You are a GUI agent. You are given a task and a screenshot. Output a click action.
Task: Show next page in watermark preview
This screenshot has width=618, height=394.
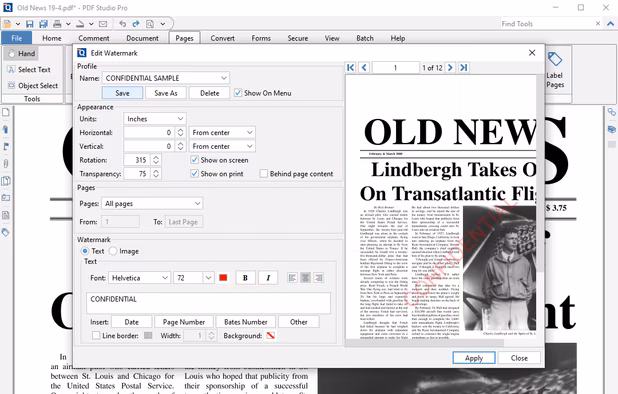pyautogui.click(x=450, y=68)
